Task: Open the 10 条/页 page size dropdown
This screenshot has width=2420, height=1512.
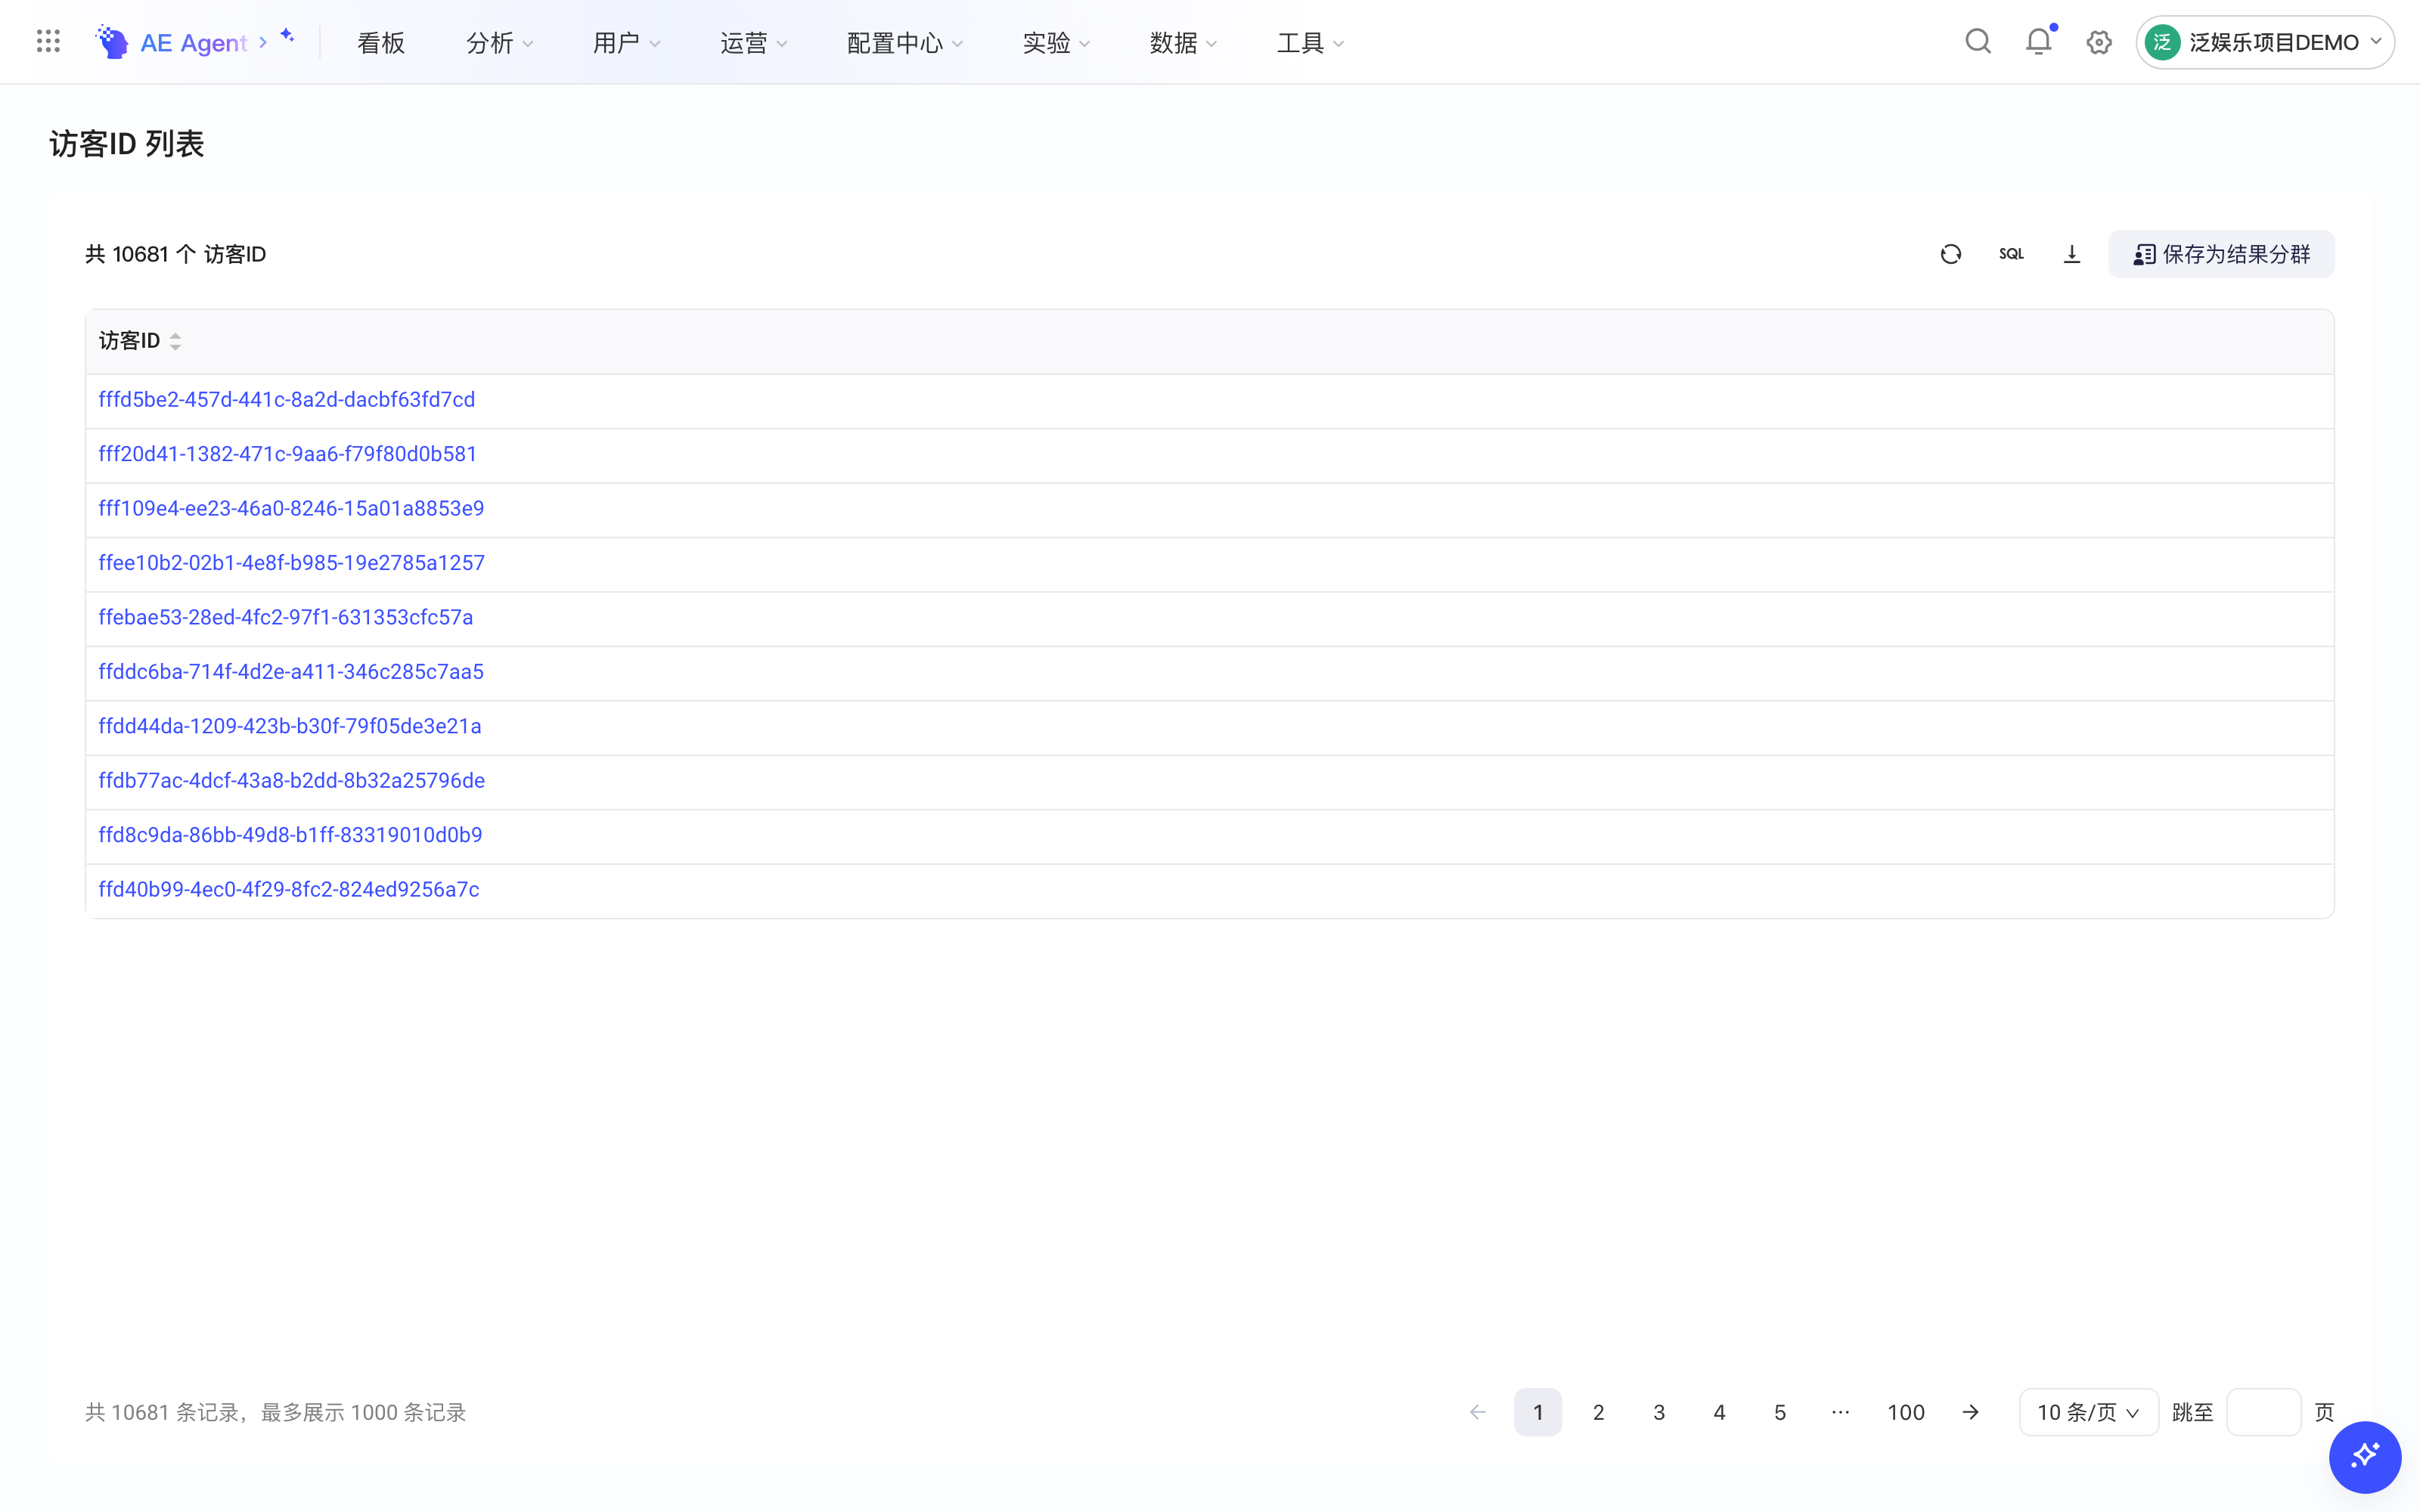Action: [x=2088, y=1412]
